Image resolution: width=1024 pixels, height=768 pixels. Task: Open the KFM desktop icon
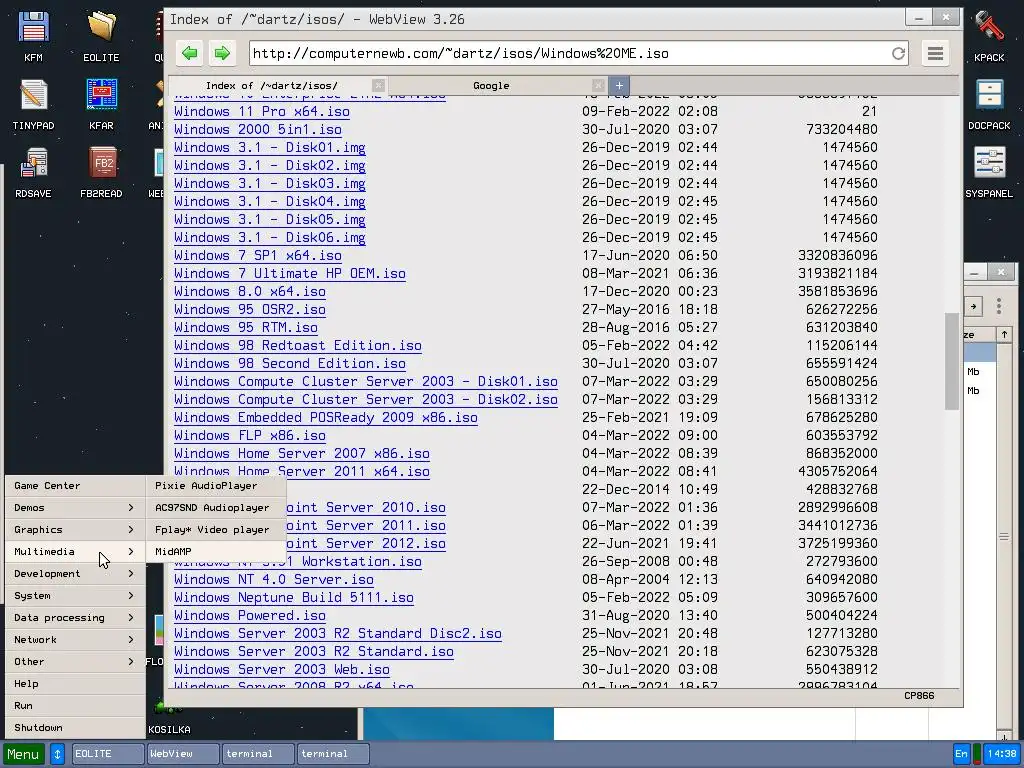33,37
